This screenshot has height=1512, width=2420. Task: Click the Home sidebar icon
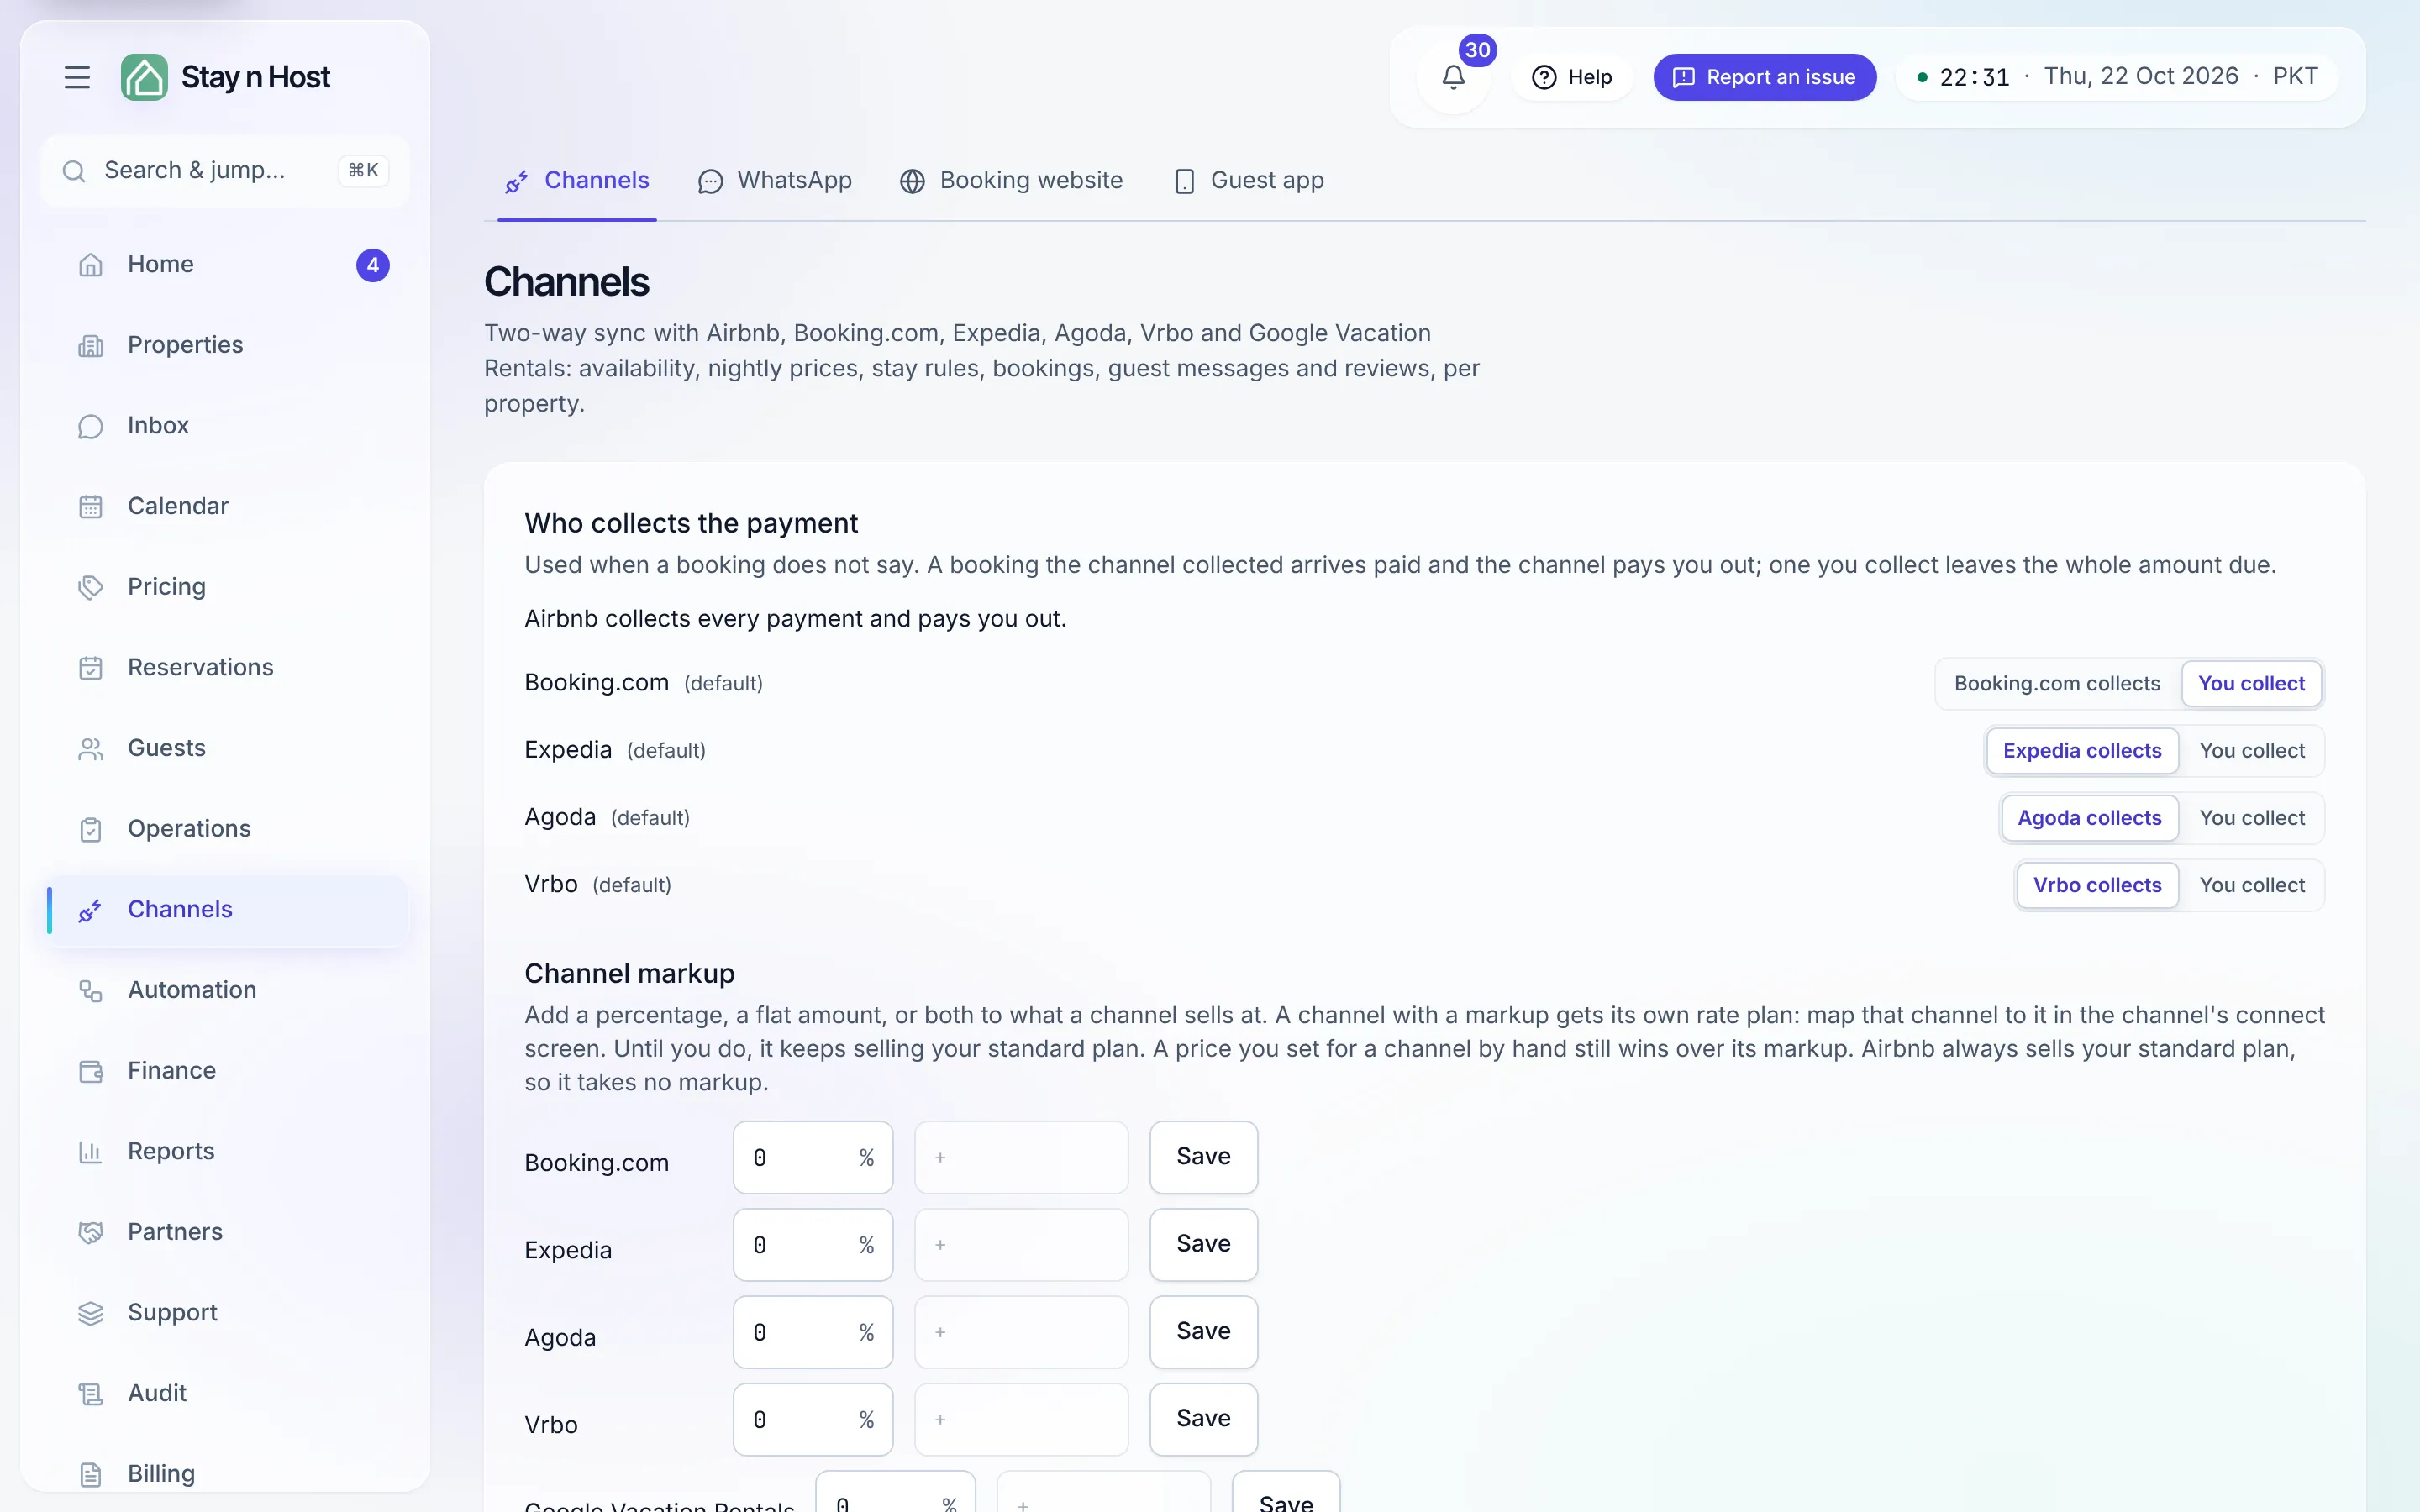click(91, 265)
